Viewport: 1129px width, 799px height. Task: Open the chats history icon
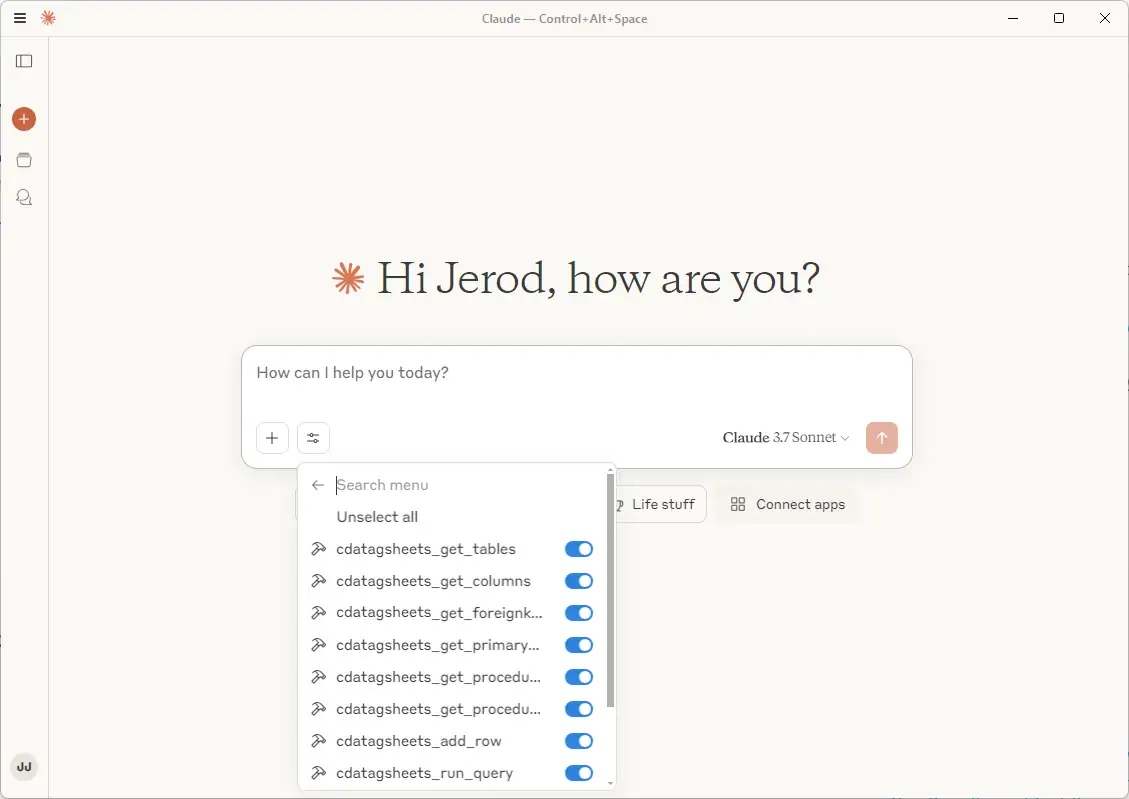pyautogui.click(x=24, y=198)
